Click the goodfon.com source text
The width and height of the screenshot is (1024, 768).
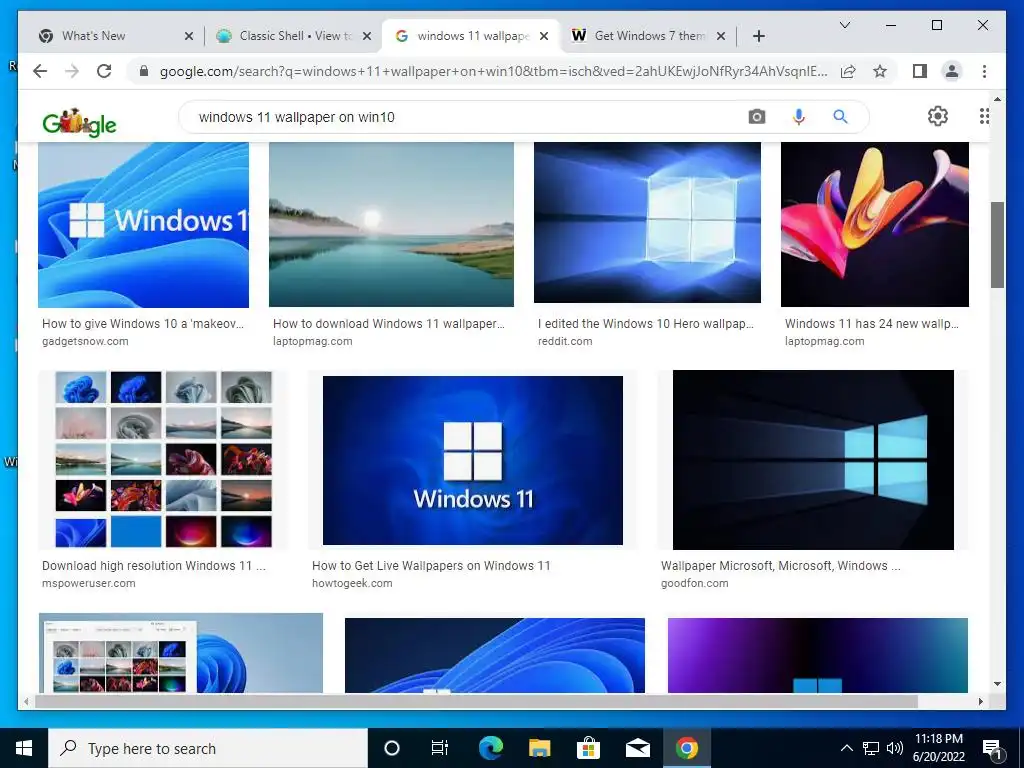click(x=694, y=583)
